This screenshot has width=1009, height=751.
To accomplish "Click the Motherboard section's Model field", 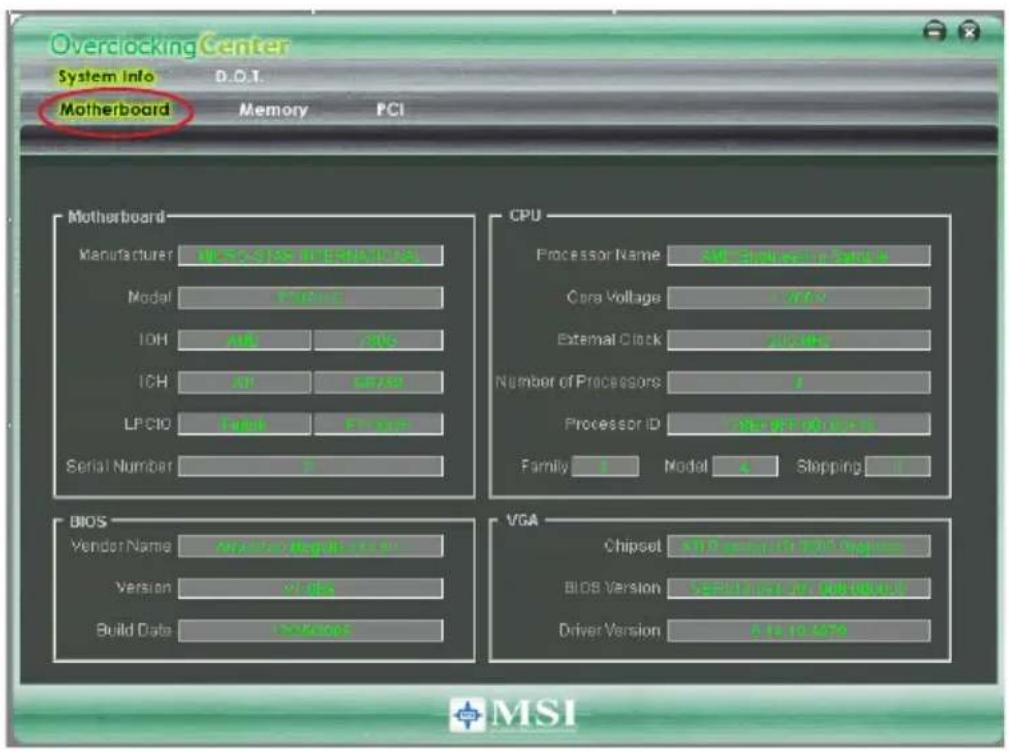I will pyautogui.click(x=310, y=298).
